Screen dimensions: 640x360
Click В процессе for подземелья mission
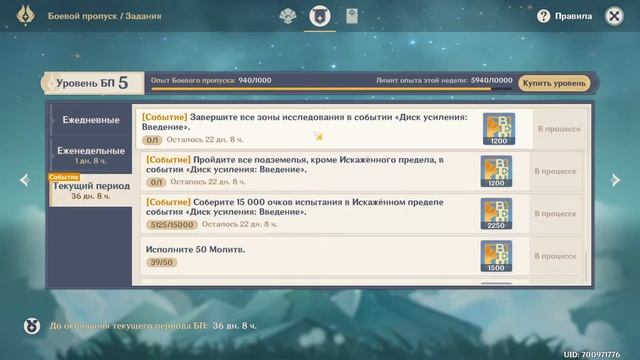(555, 171)
